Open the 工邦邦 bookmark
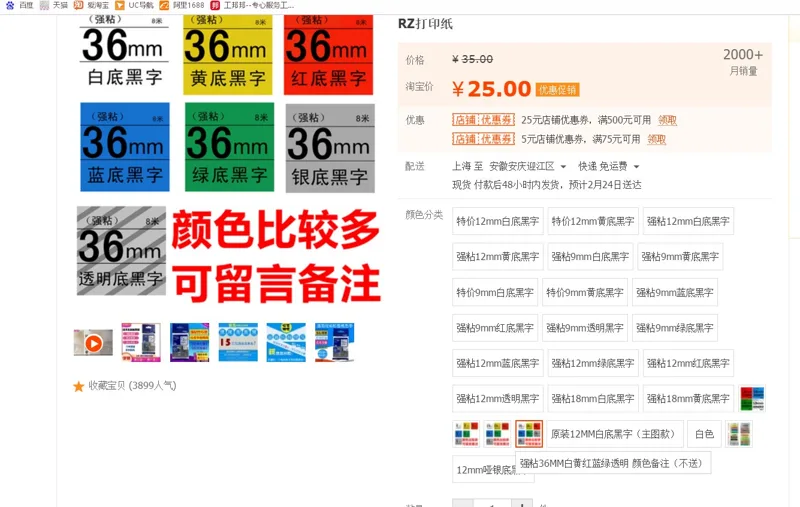The height and width of the screenshot is (507, 800). point(253,5)
